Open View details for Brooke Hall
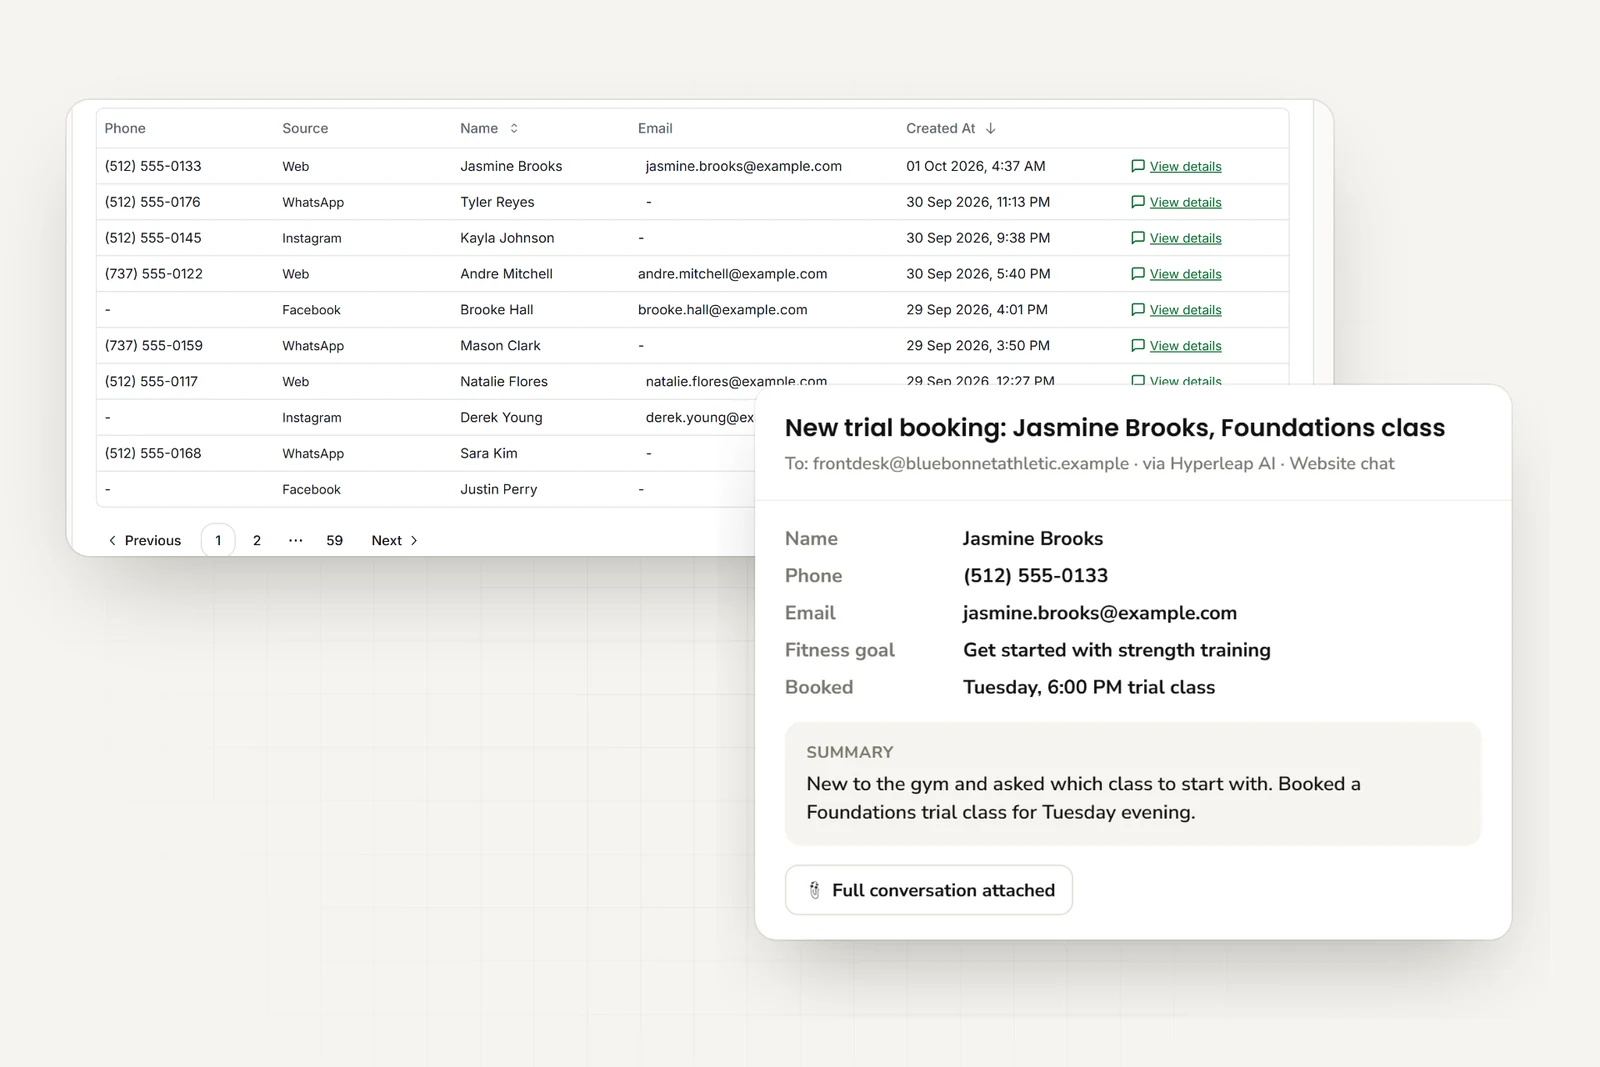The width and height of the screenshot is (1600, 1067). pyautogui.click(x=1176, y=310)
